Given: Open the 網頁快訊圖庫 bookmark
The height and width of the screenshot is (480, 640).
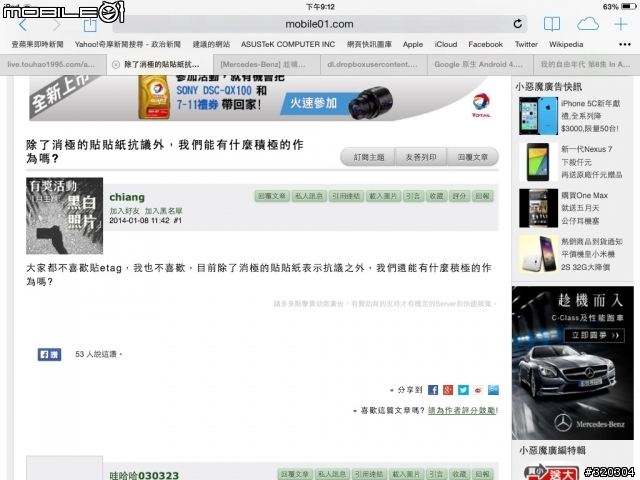Looking at the screenshot, I should (x=369, y=44).
